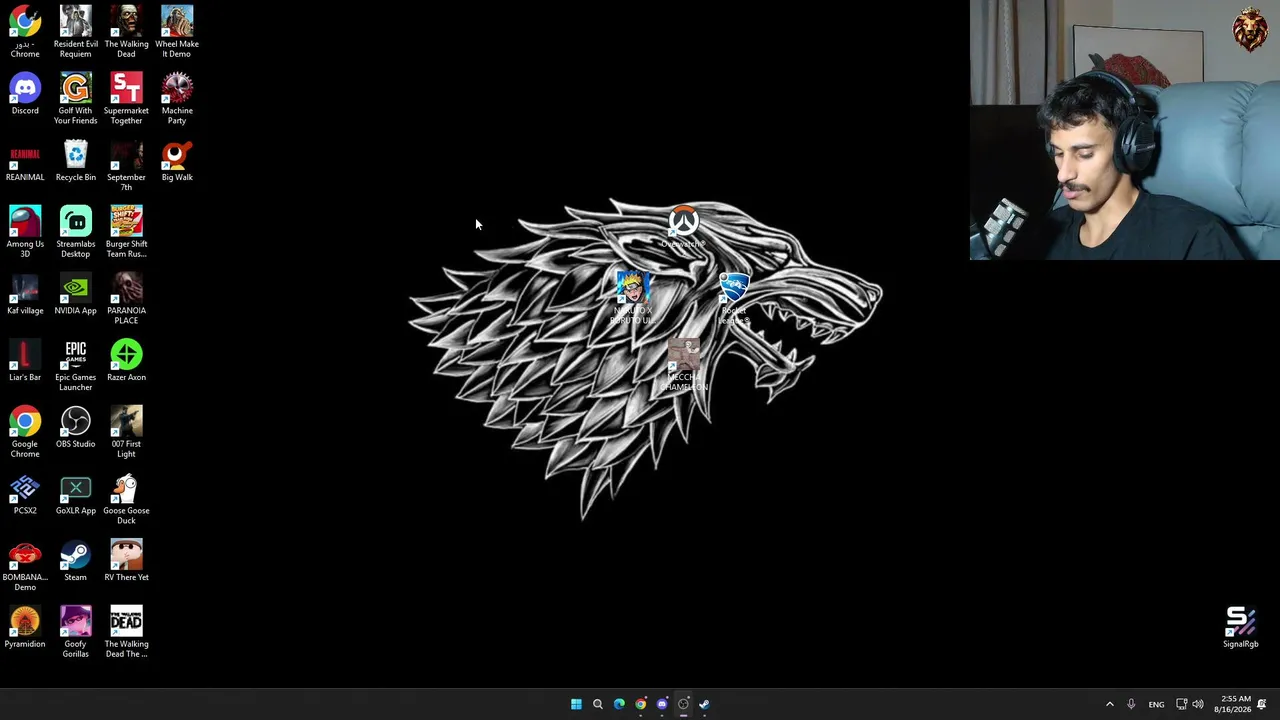
Task: Select the PARANOIA PLACE shortcut
Action: tap(126, 299)
